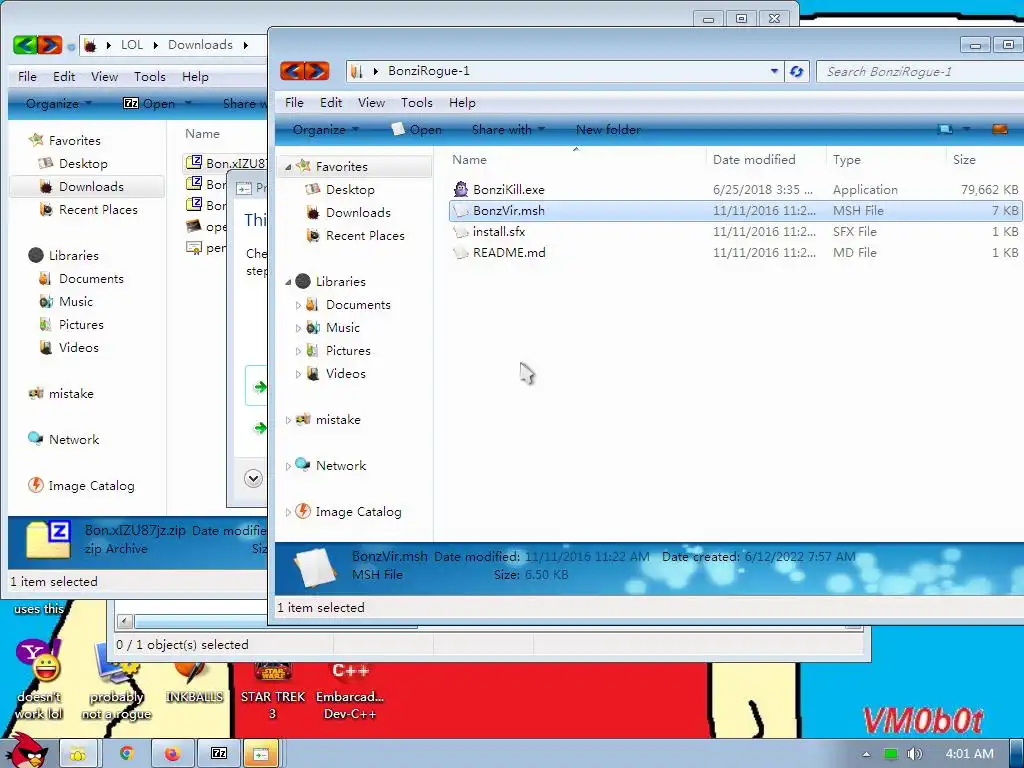Open 7-Zip from the taskbar

pos(219,754)
